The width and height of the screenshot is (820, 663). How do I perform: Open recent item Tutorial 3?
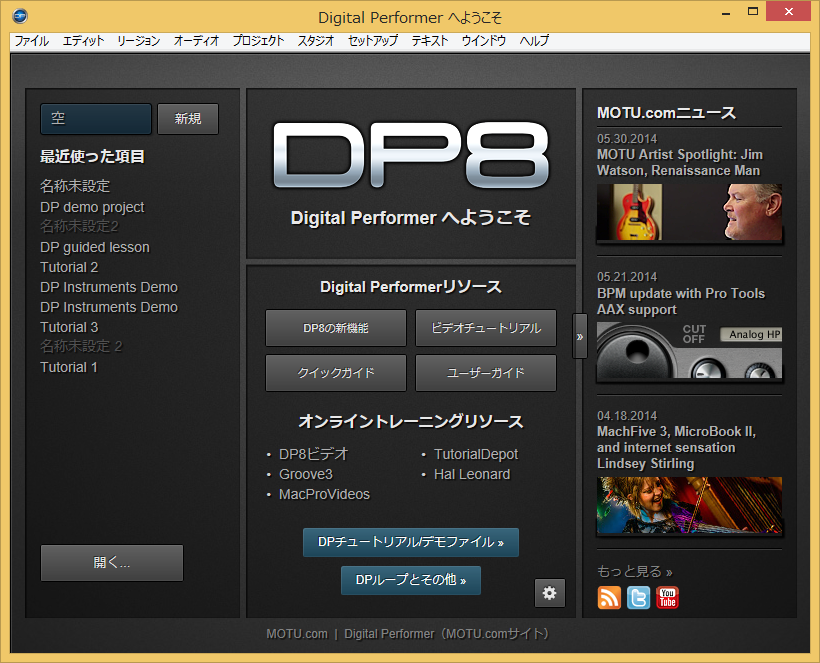click(x=69, y=327)
